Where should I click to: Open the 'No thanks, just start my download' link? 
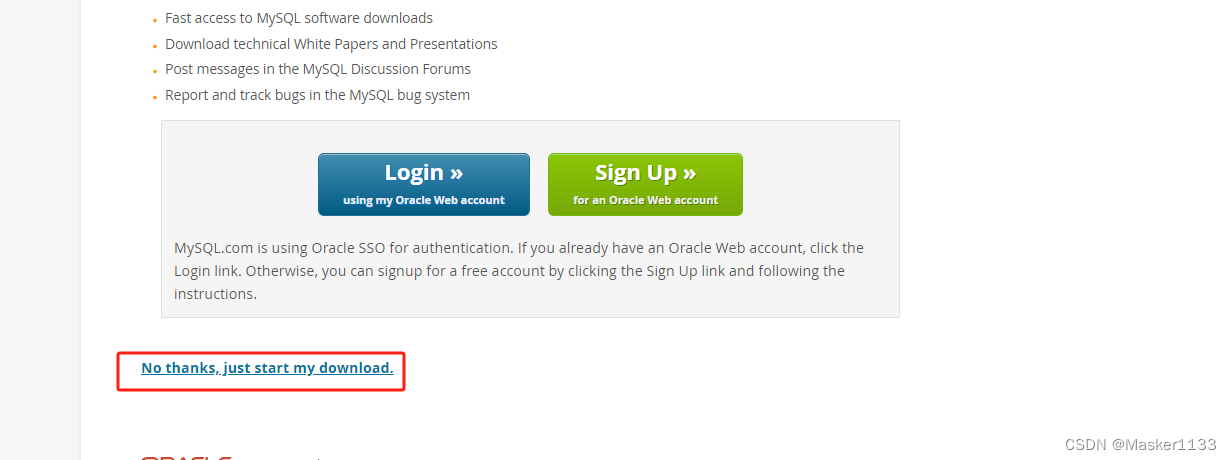pos(267,368)
